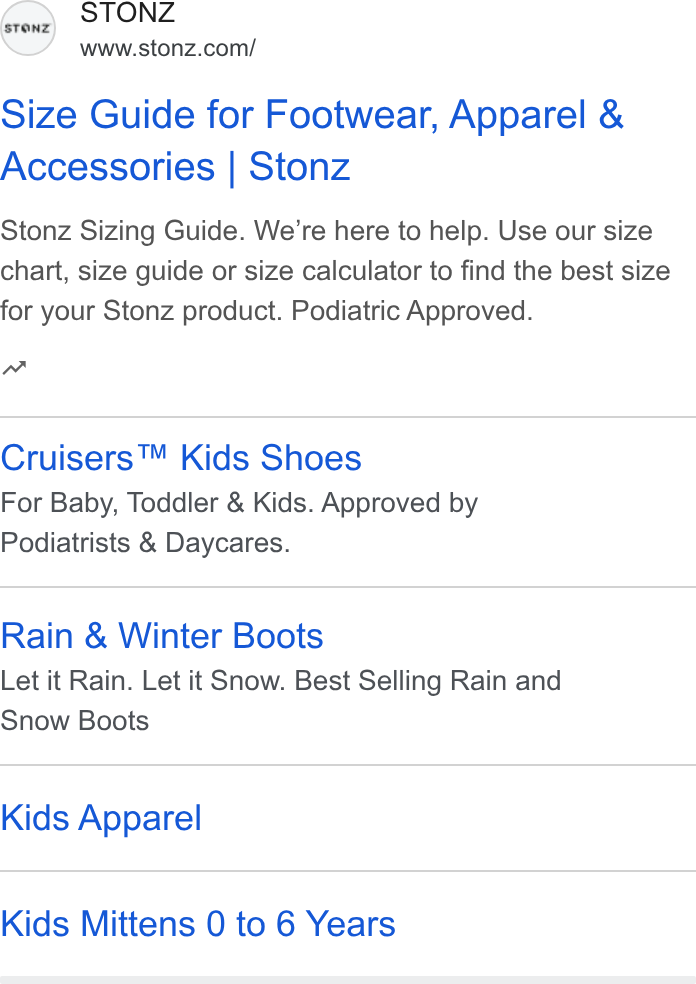Click the word 'Years' in the mittens link
Viewport: 696px width, 984px height.
click(x=350, y=924)
